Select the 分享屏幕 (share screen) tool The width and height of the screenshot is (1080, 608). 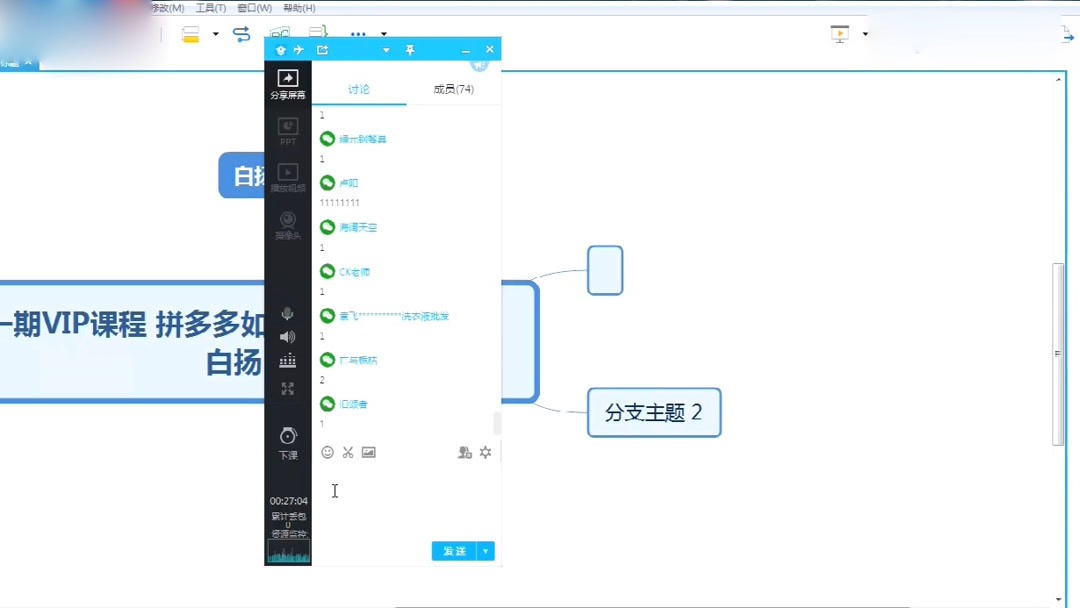coord(287,79)
